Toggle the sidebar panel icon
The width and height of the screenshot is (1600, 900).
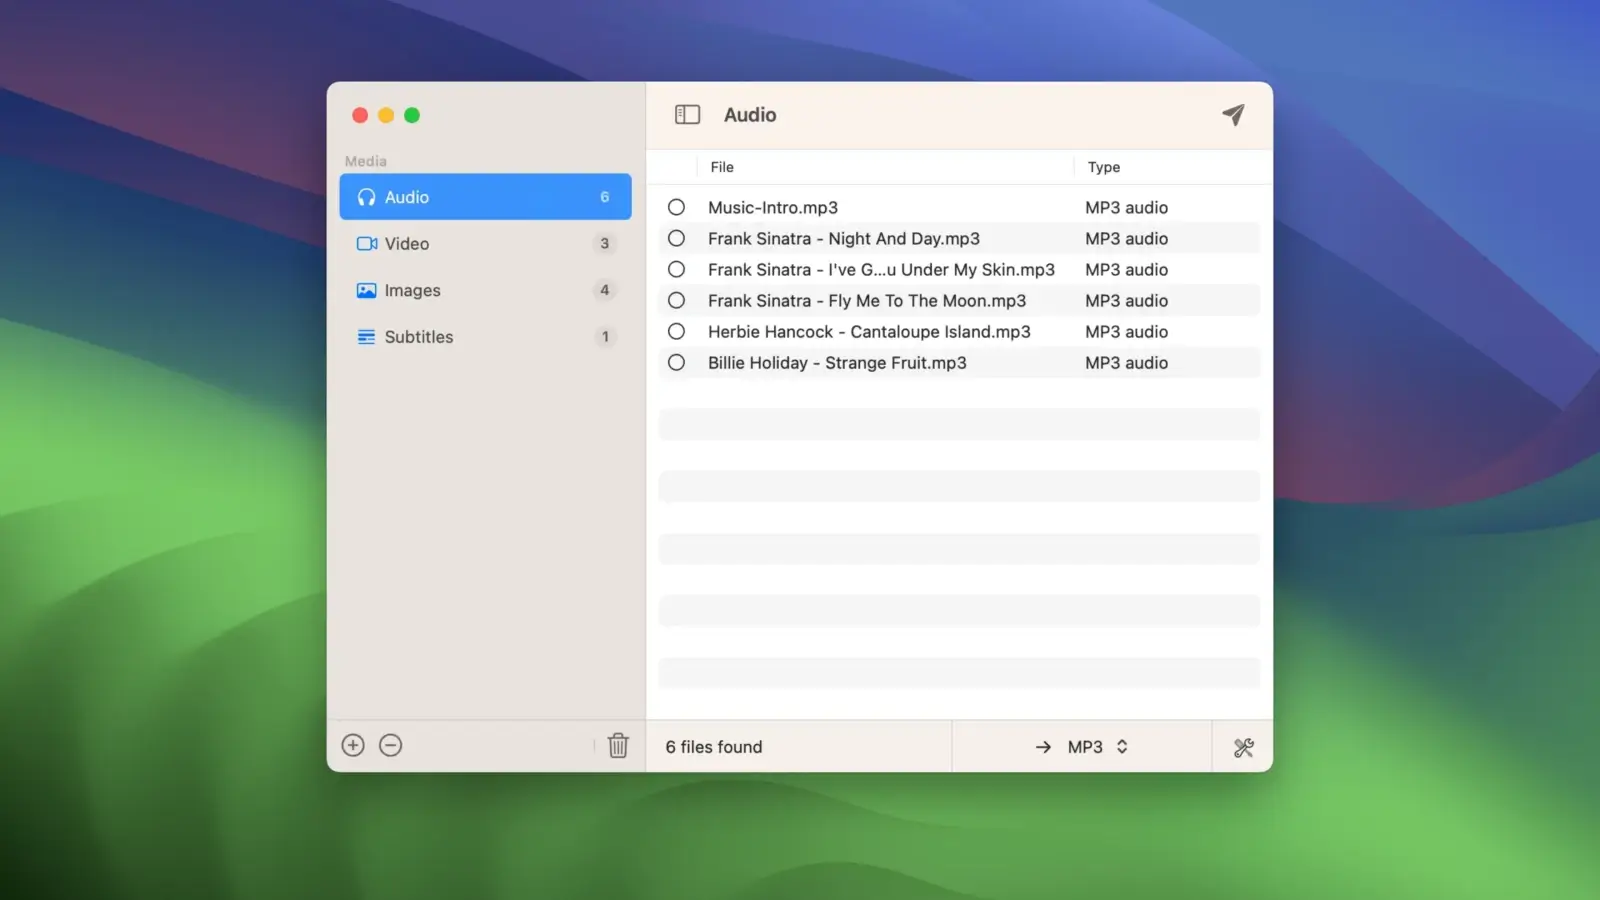click(x=687, y=115)
